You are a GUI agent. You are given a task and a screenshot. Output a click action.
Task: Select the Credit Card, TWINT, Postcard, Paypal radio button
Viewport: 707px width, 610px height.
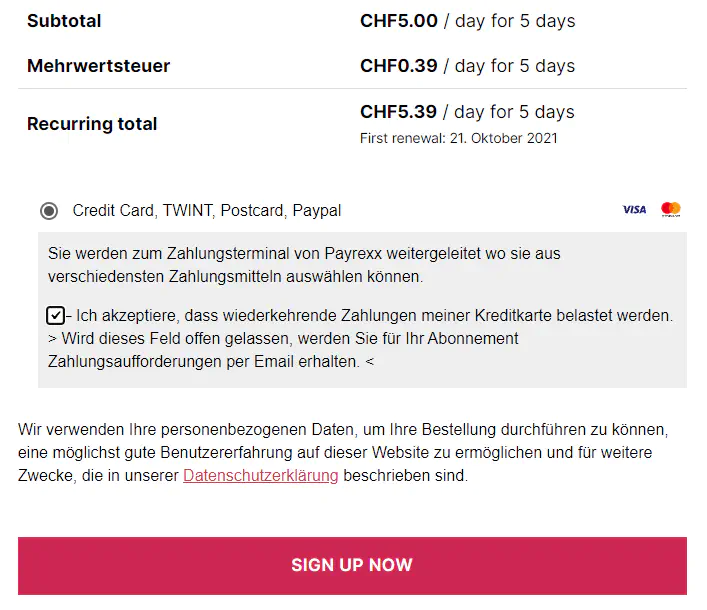[49, 211]
